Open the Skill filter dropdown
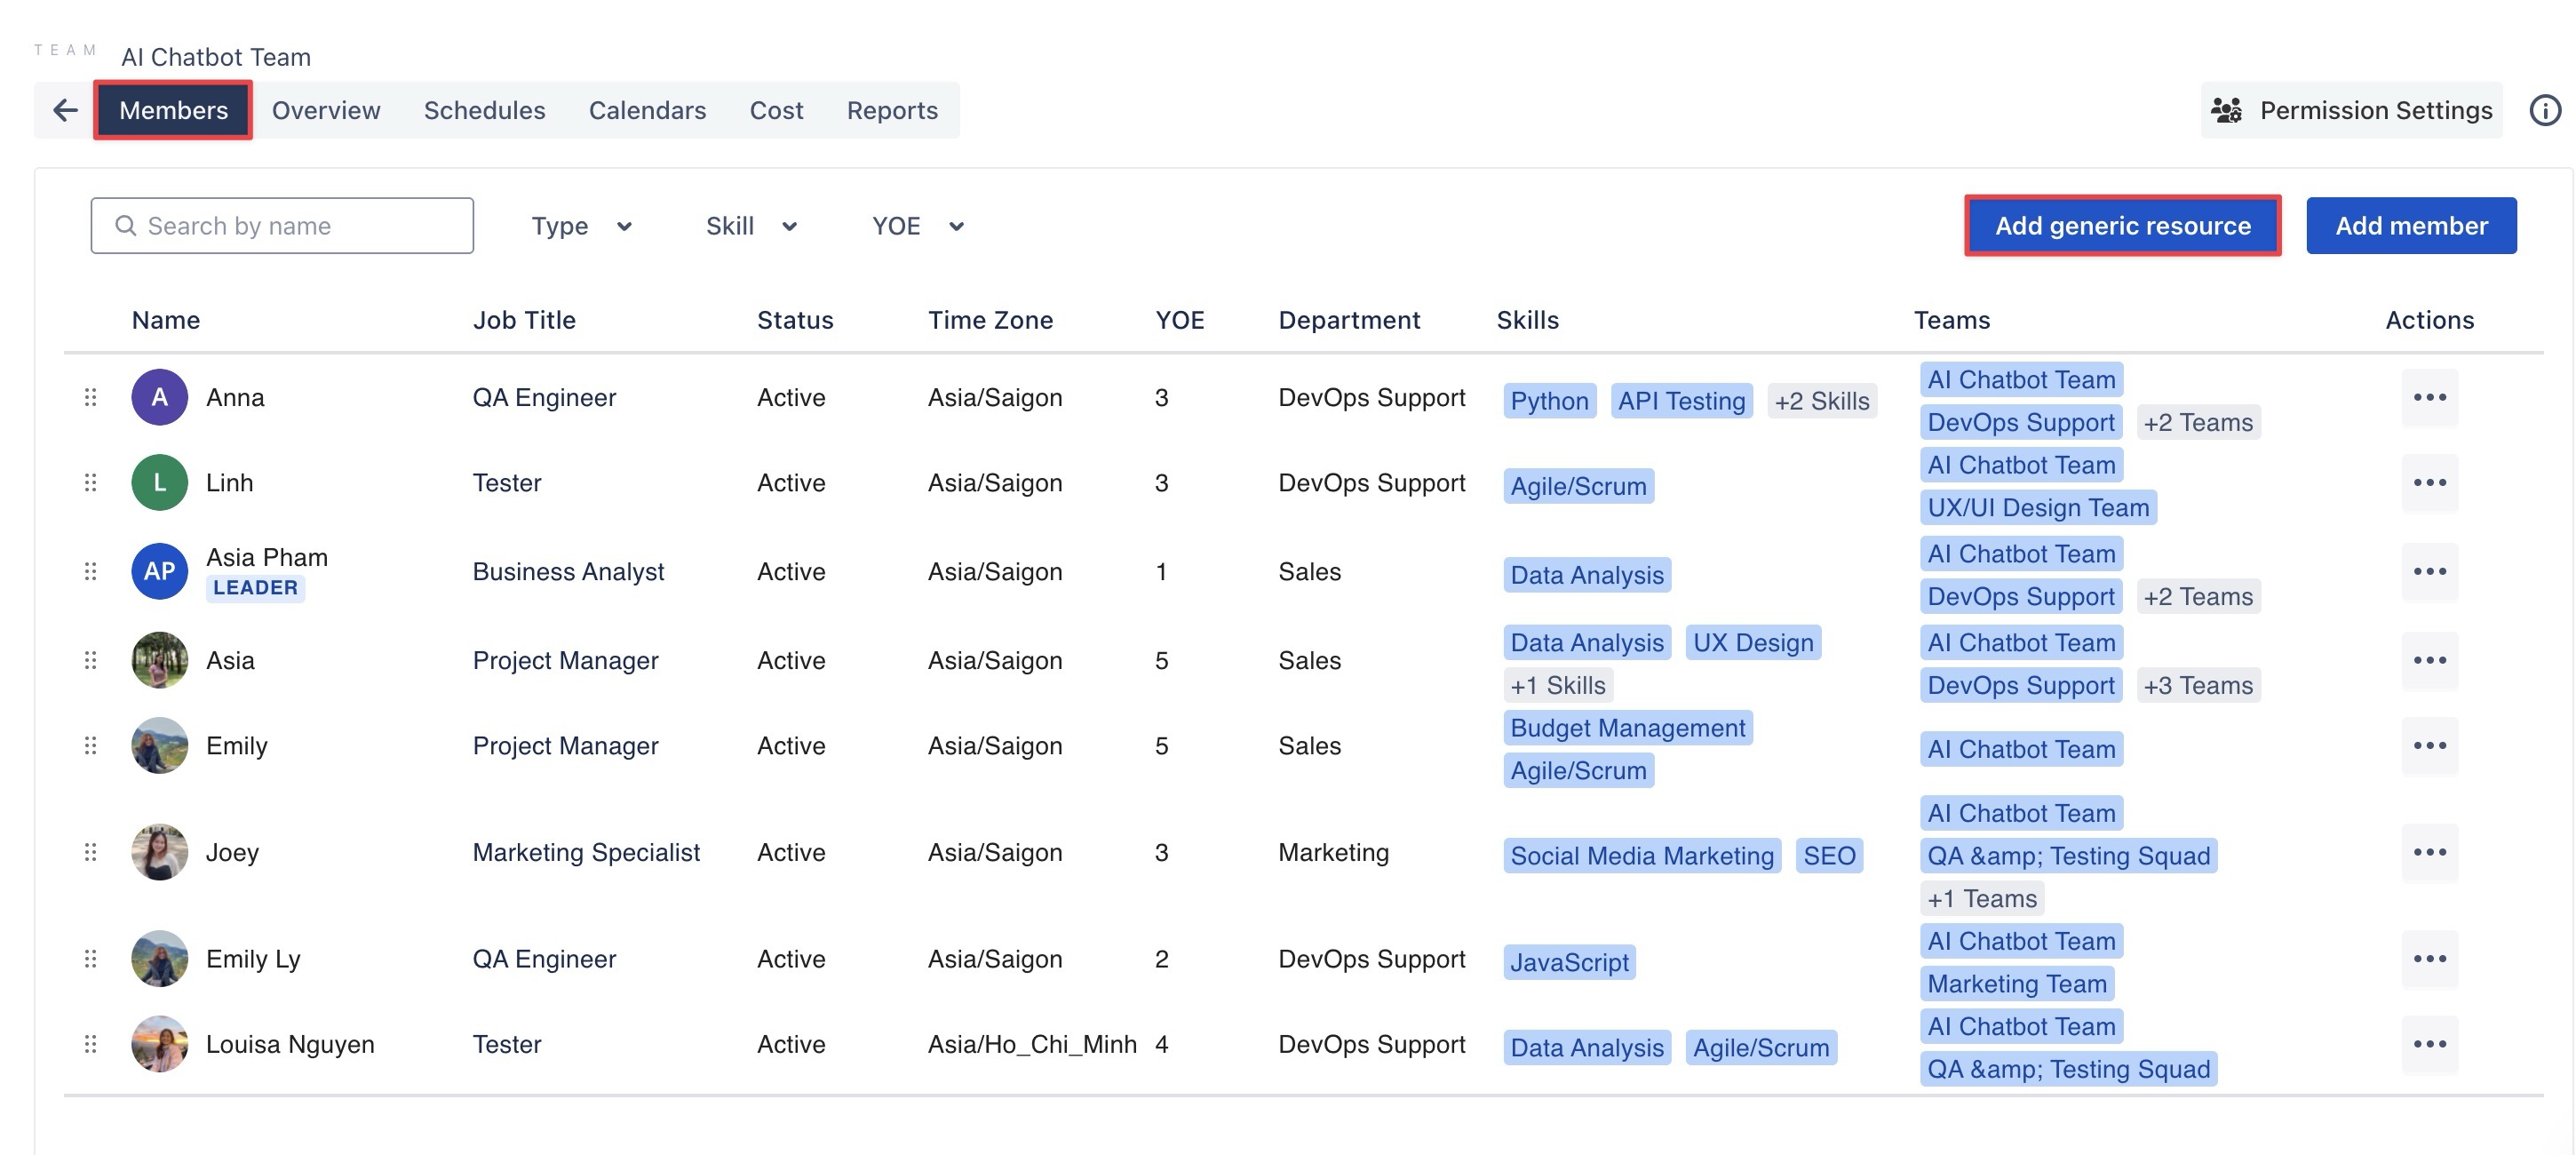 click(x=751, y=226)
